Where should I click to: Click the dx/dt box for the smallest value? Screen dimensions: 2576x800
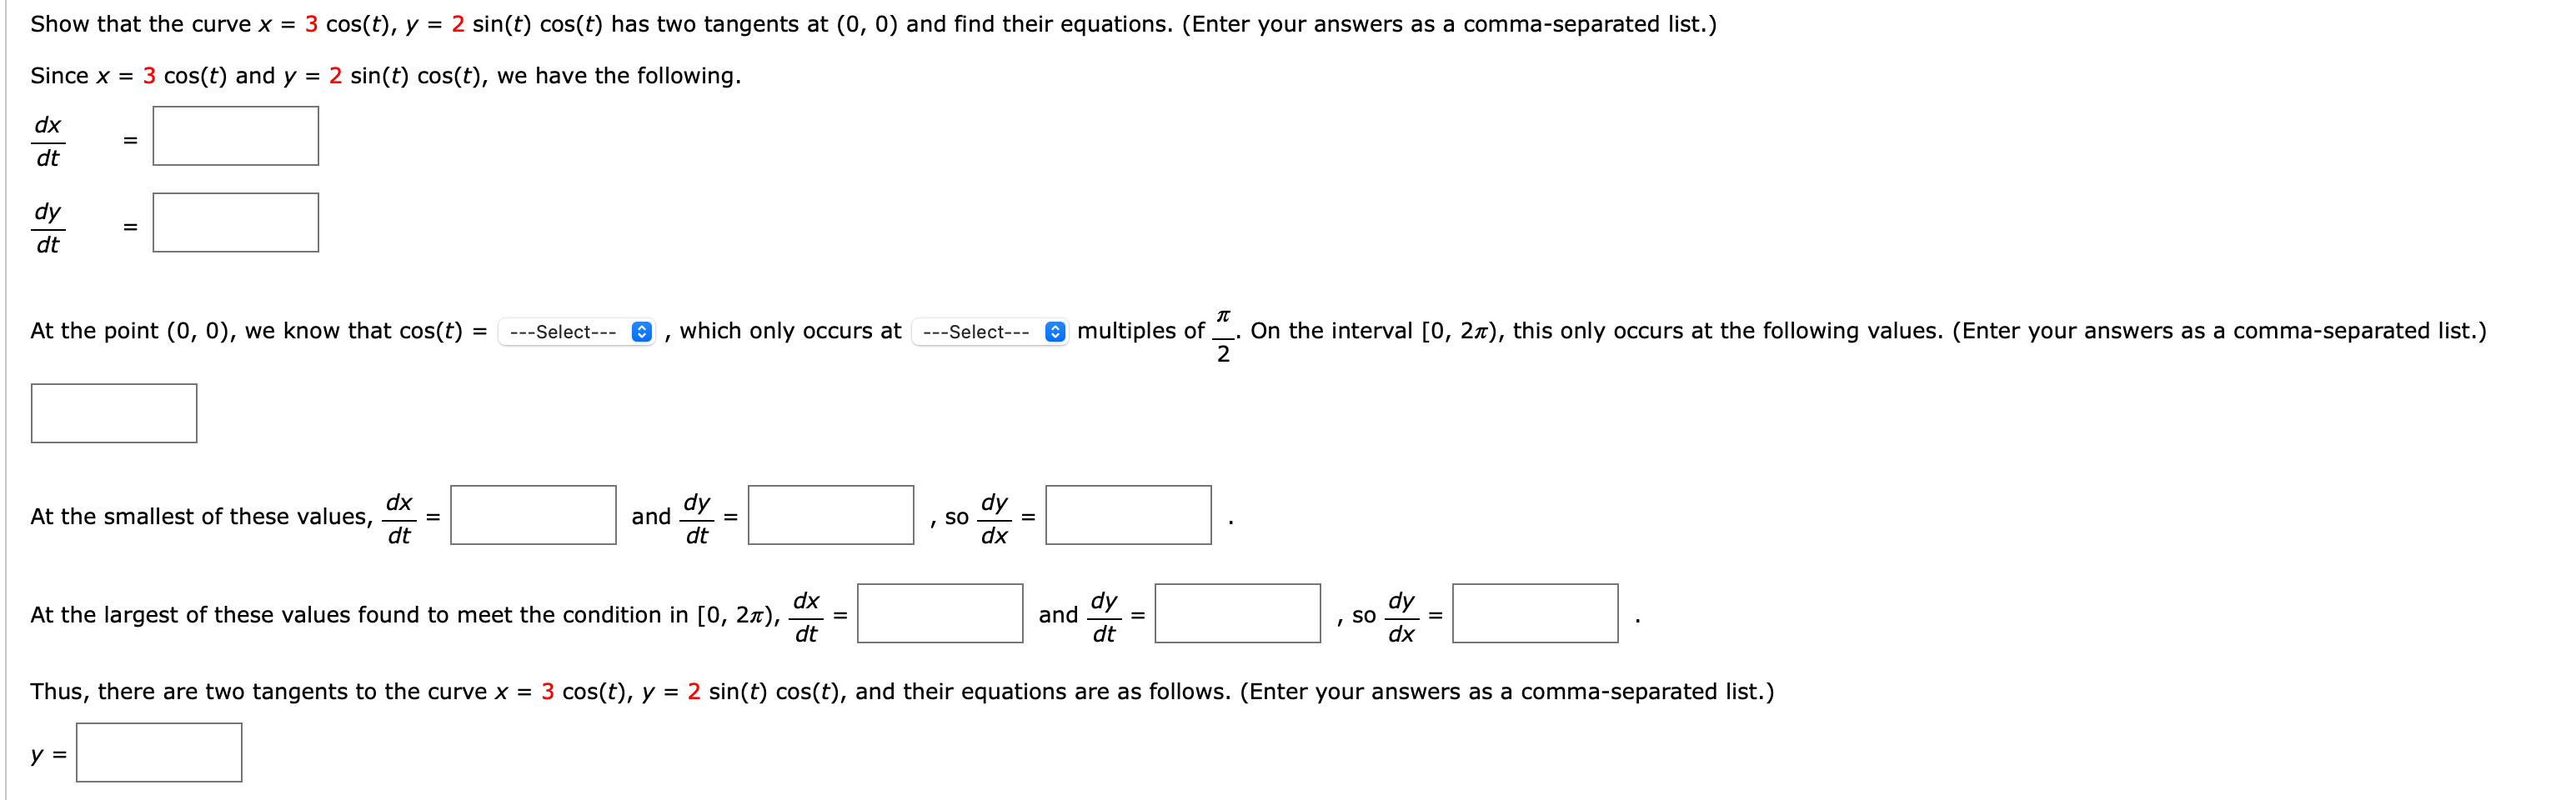tap(533, 516)
